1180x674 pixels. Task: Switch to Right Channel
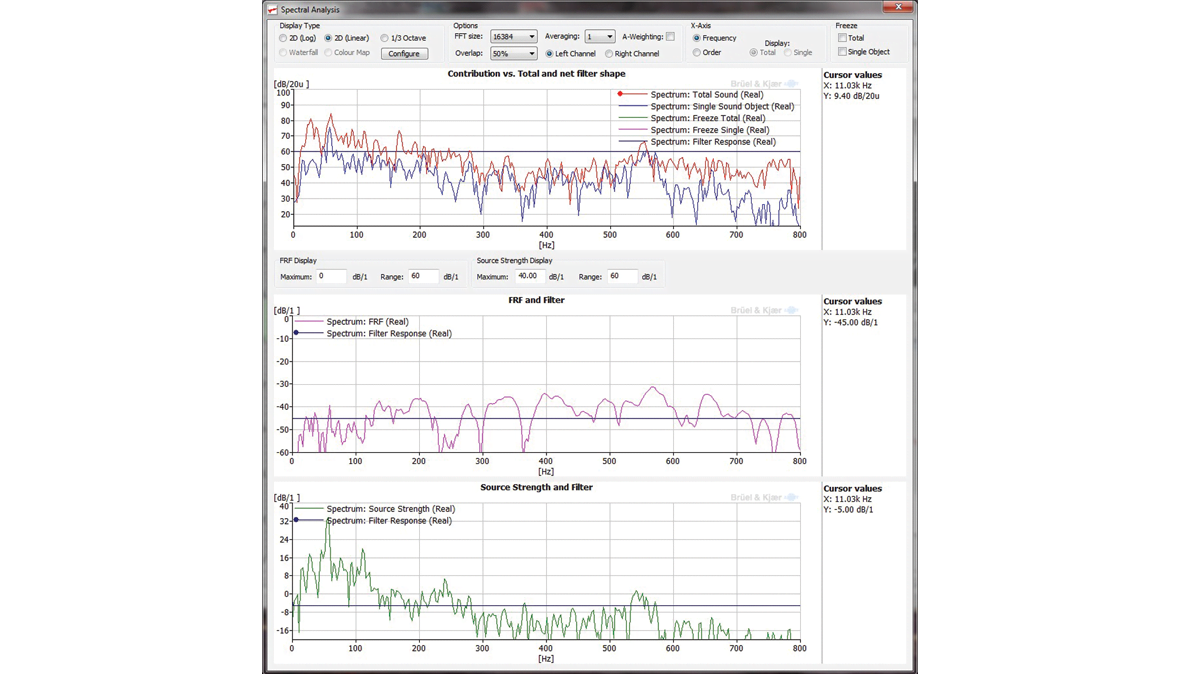[609, 54]
